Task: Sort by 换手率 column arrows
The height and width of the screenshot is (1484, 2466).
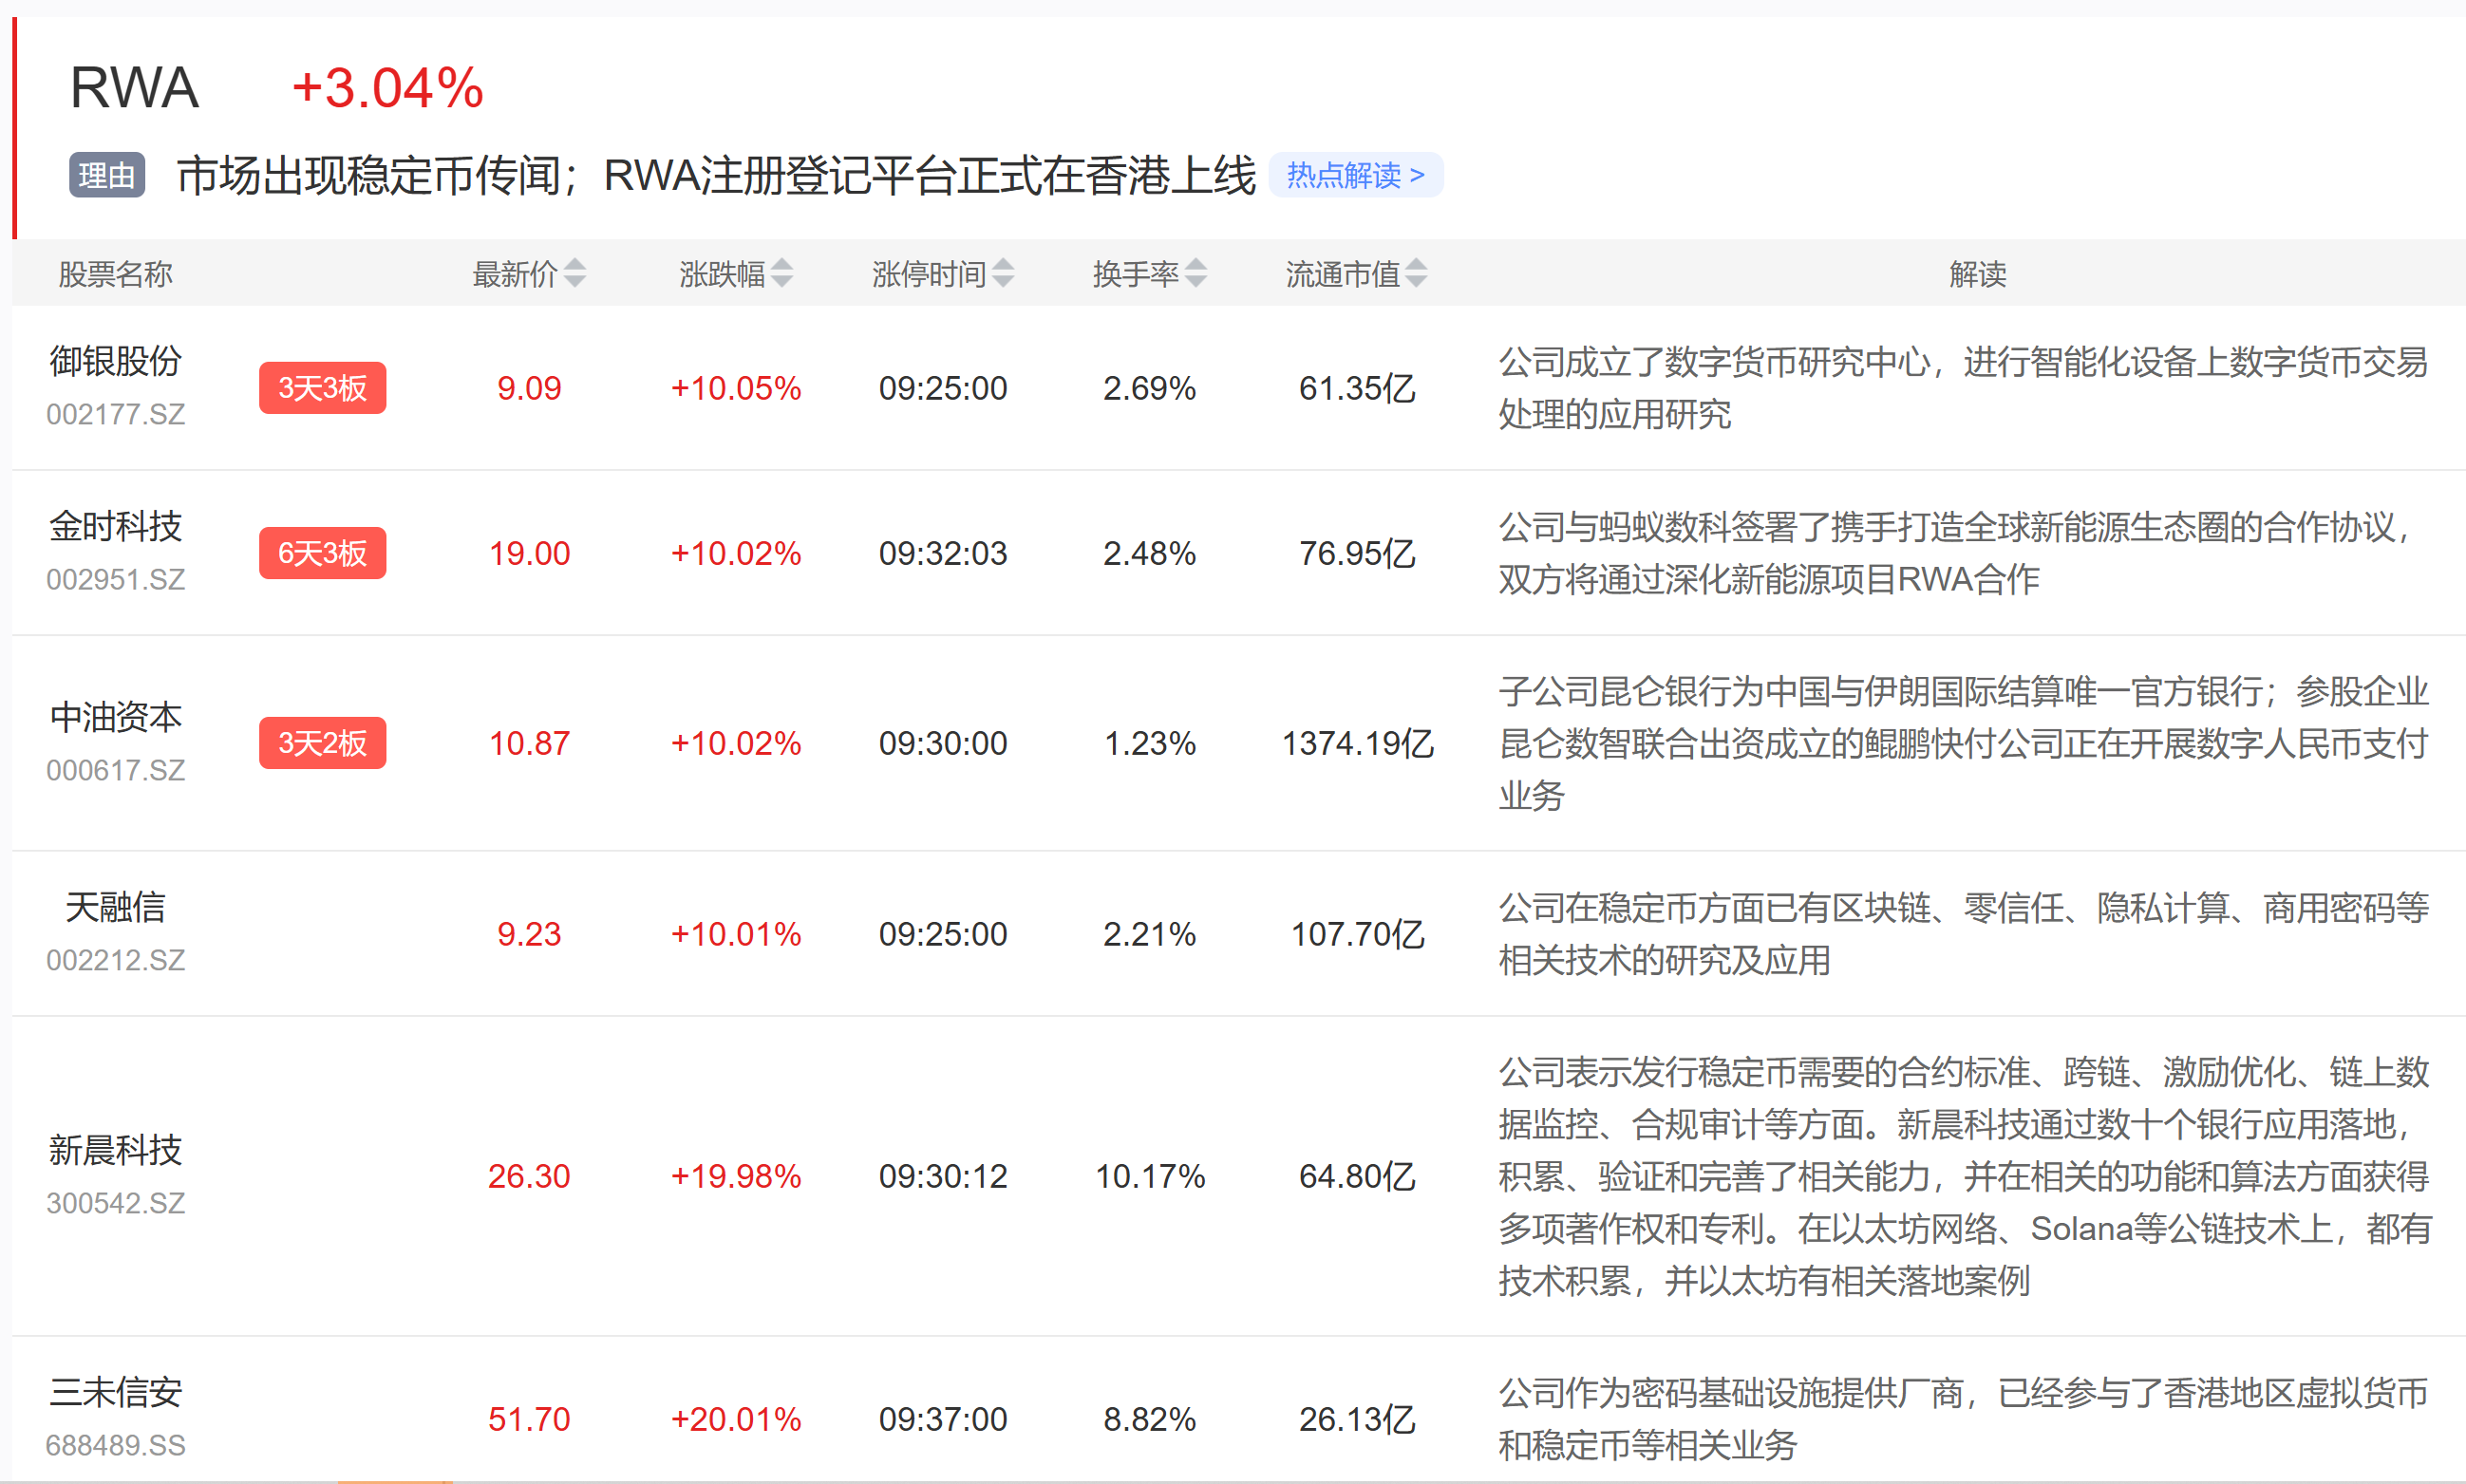Action: (x=1196, y=273)
